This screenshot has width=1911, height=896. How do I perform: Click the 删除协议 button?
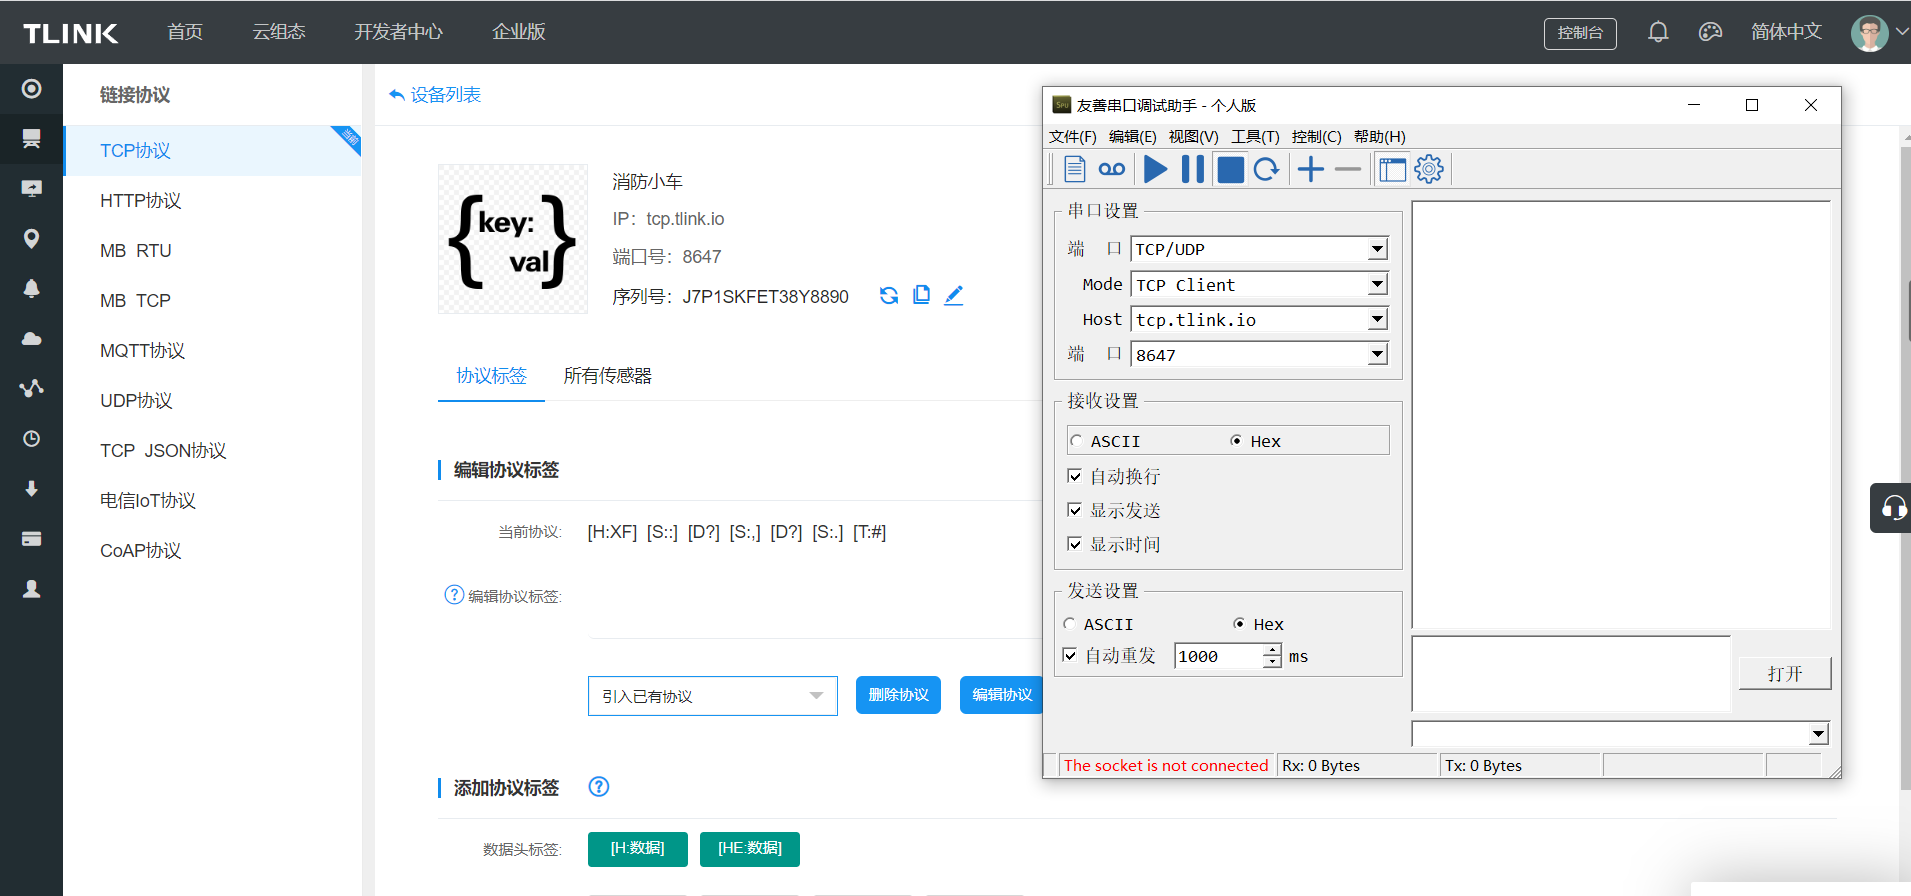point(898,695)
